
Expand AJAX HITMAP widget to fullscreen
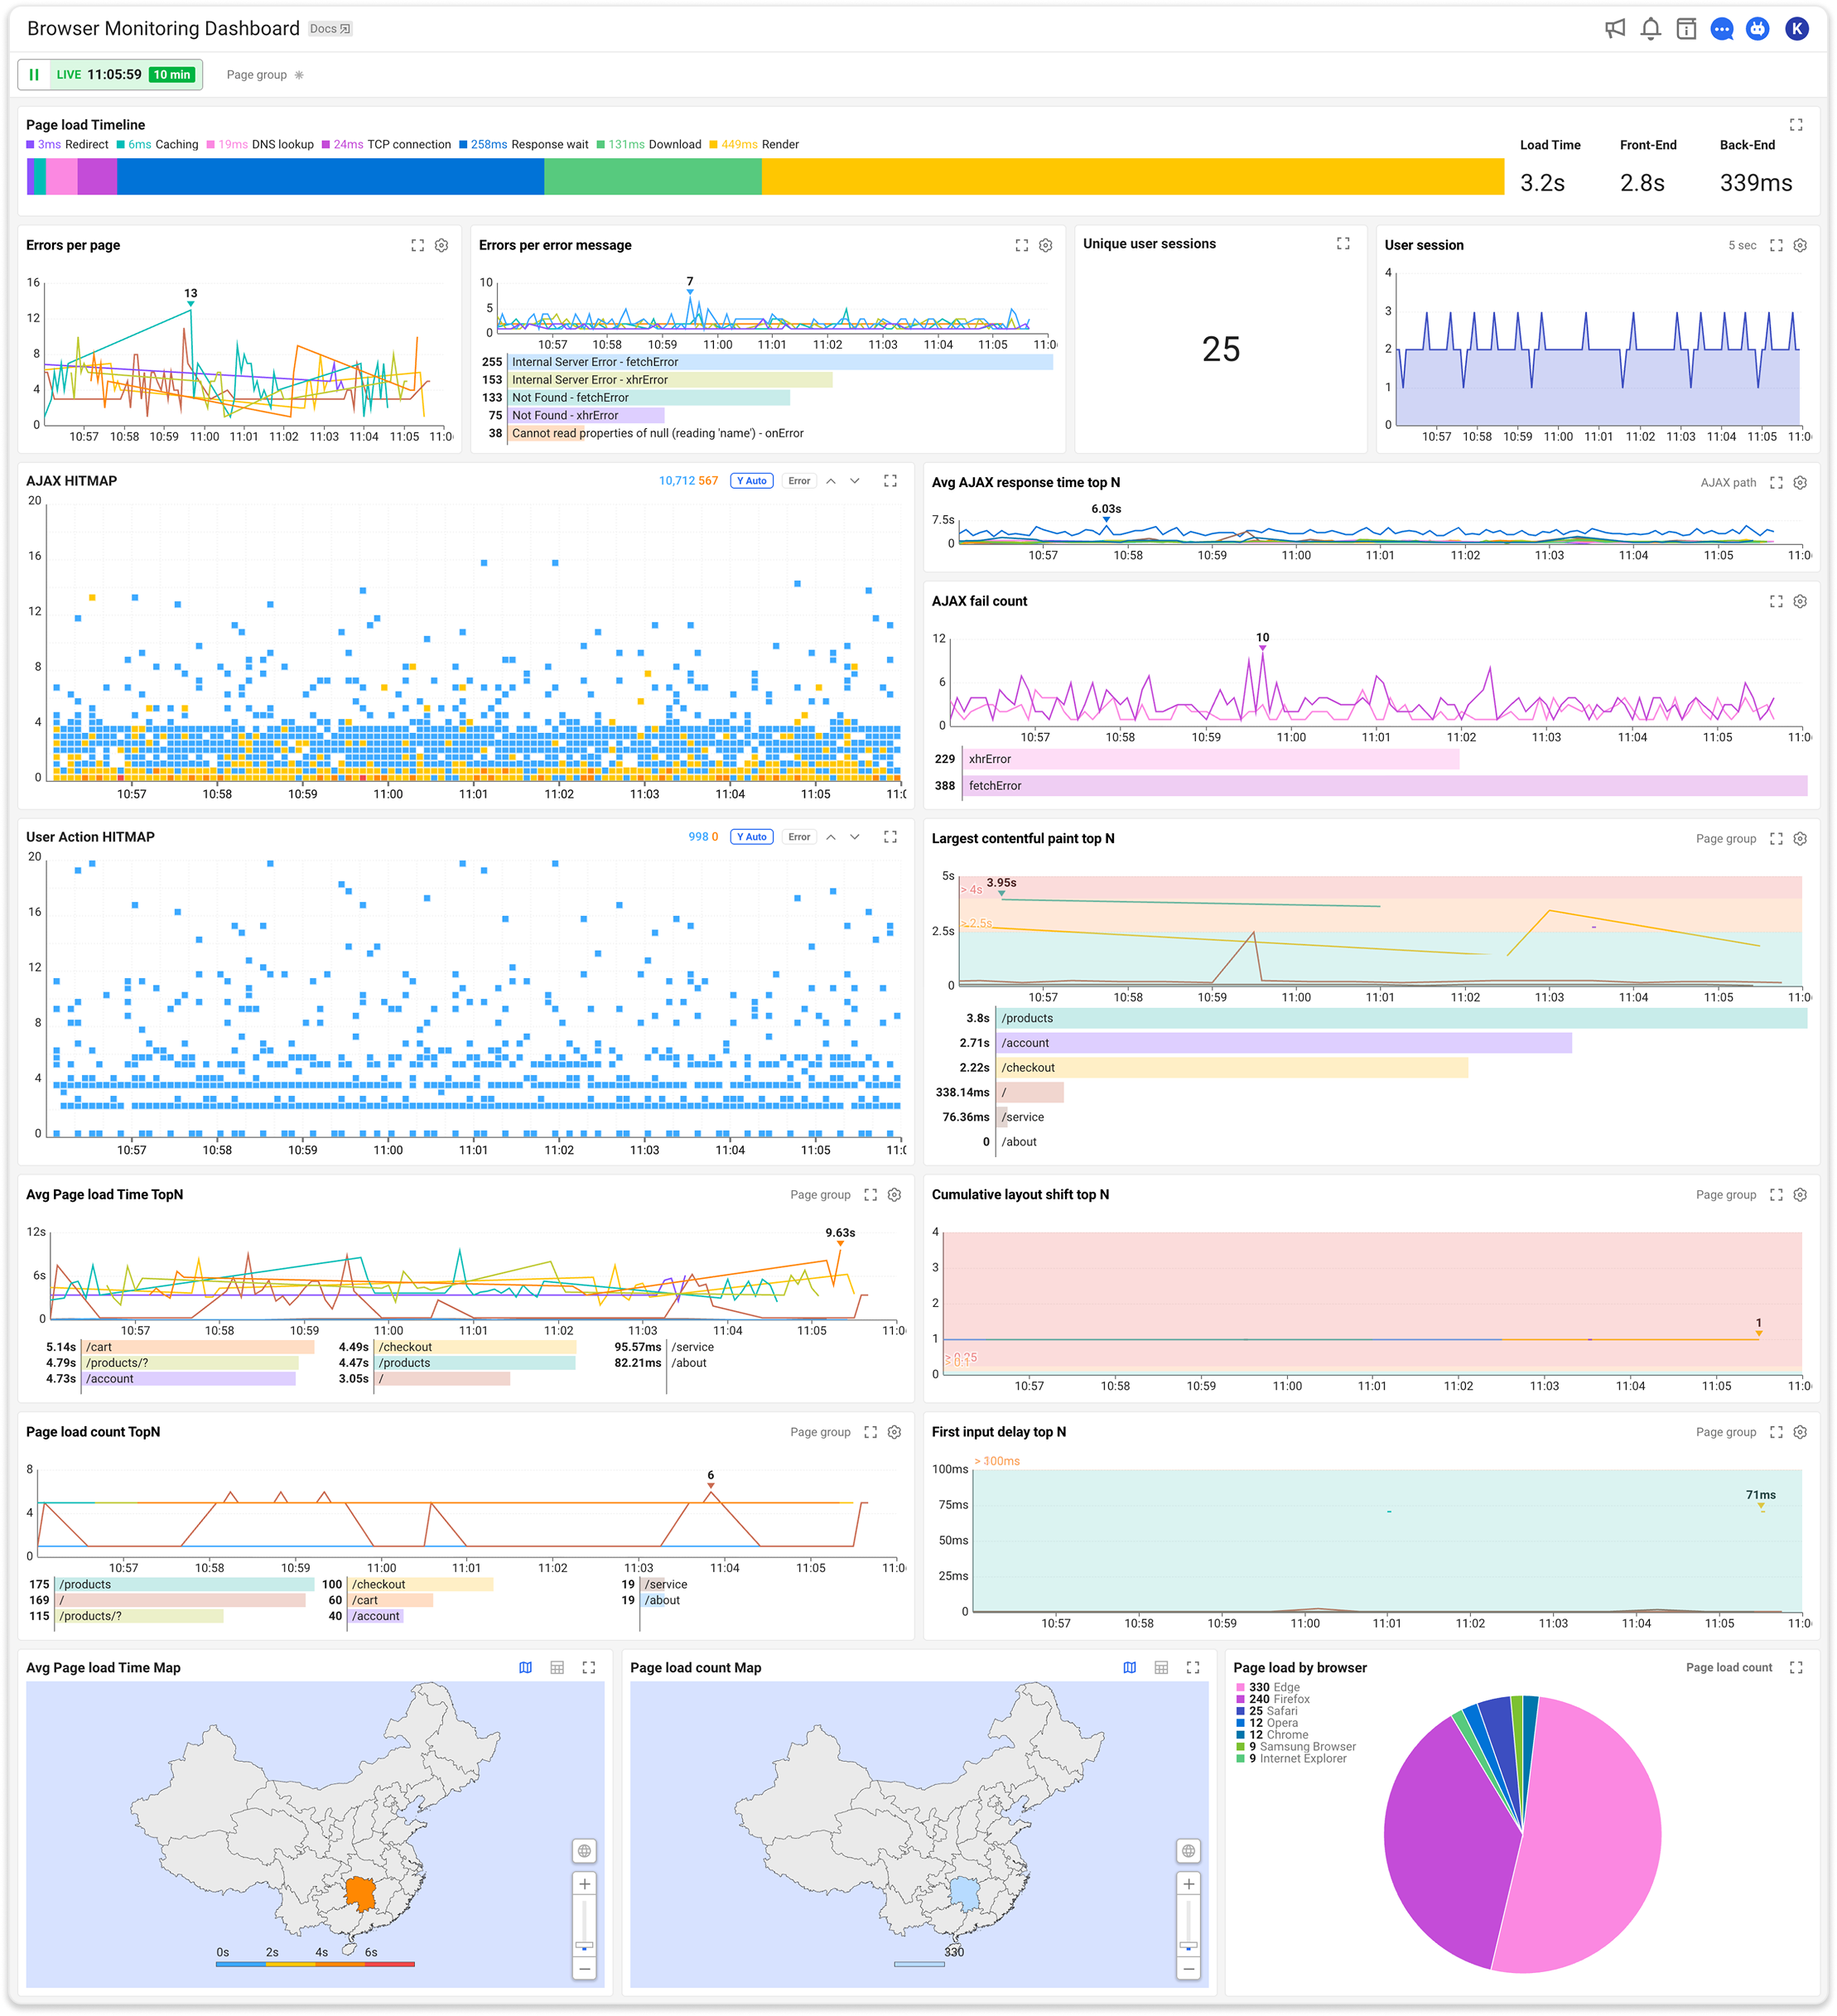[x=890, y=481]
